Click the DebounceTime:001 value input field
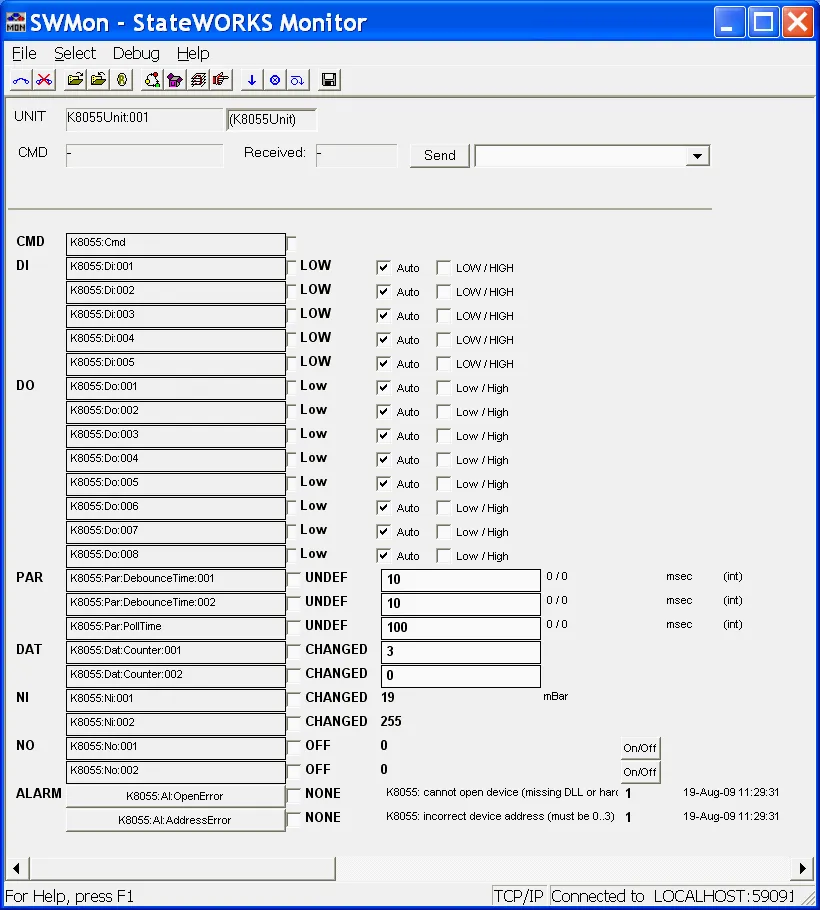 click(460, 579)
